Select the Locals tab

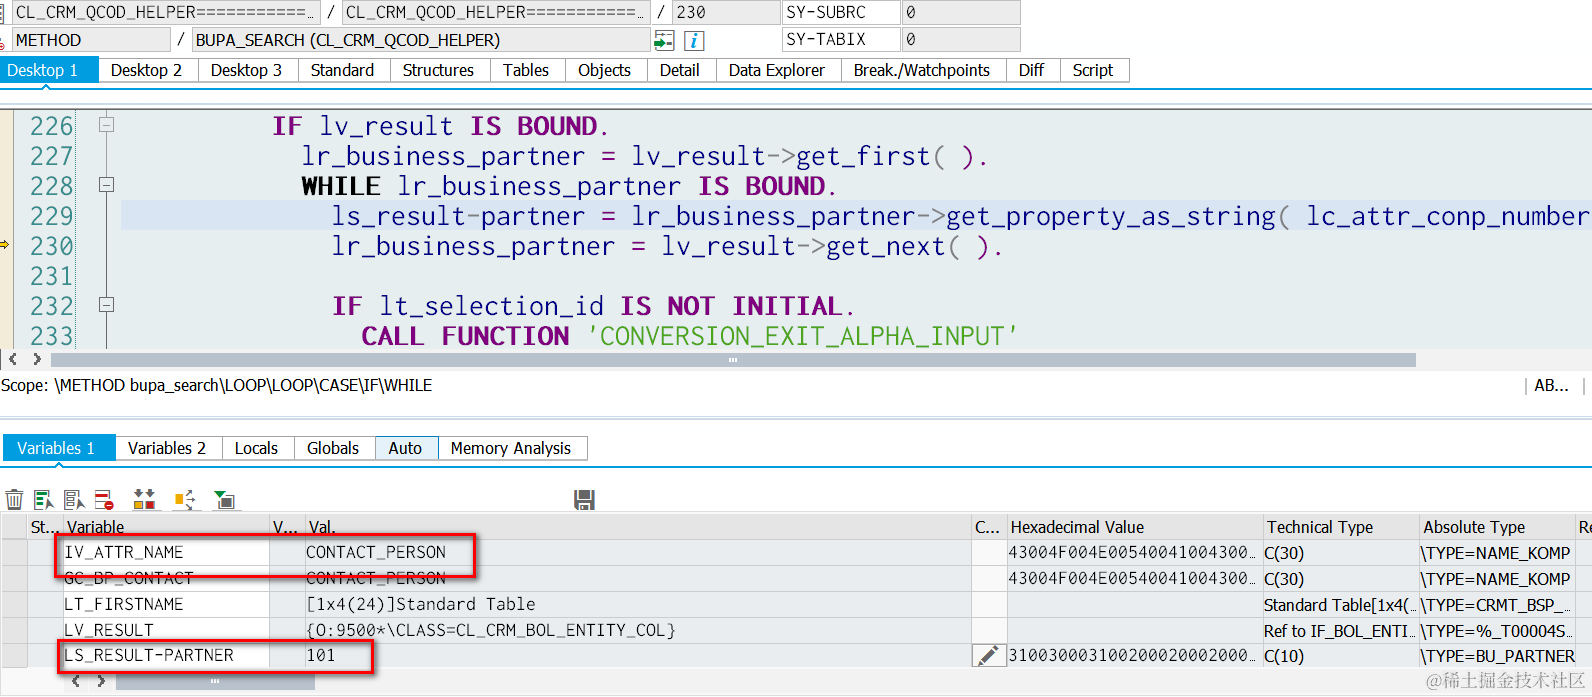(256, 448)
